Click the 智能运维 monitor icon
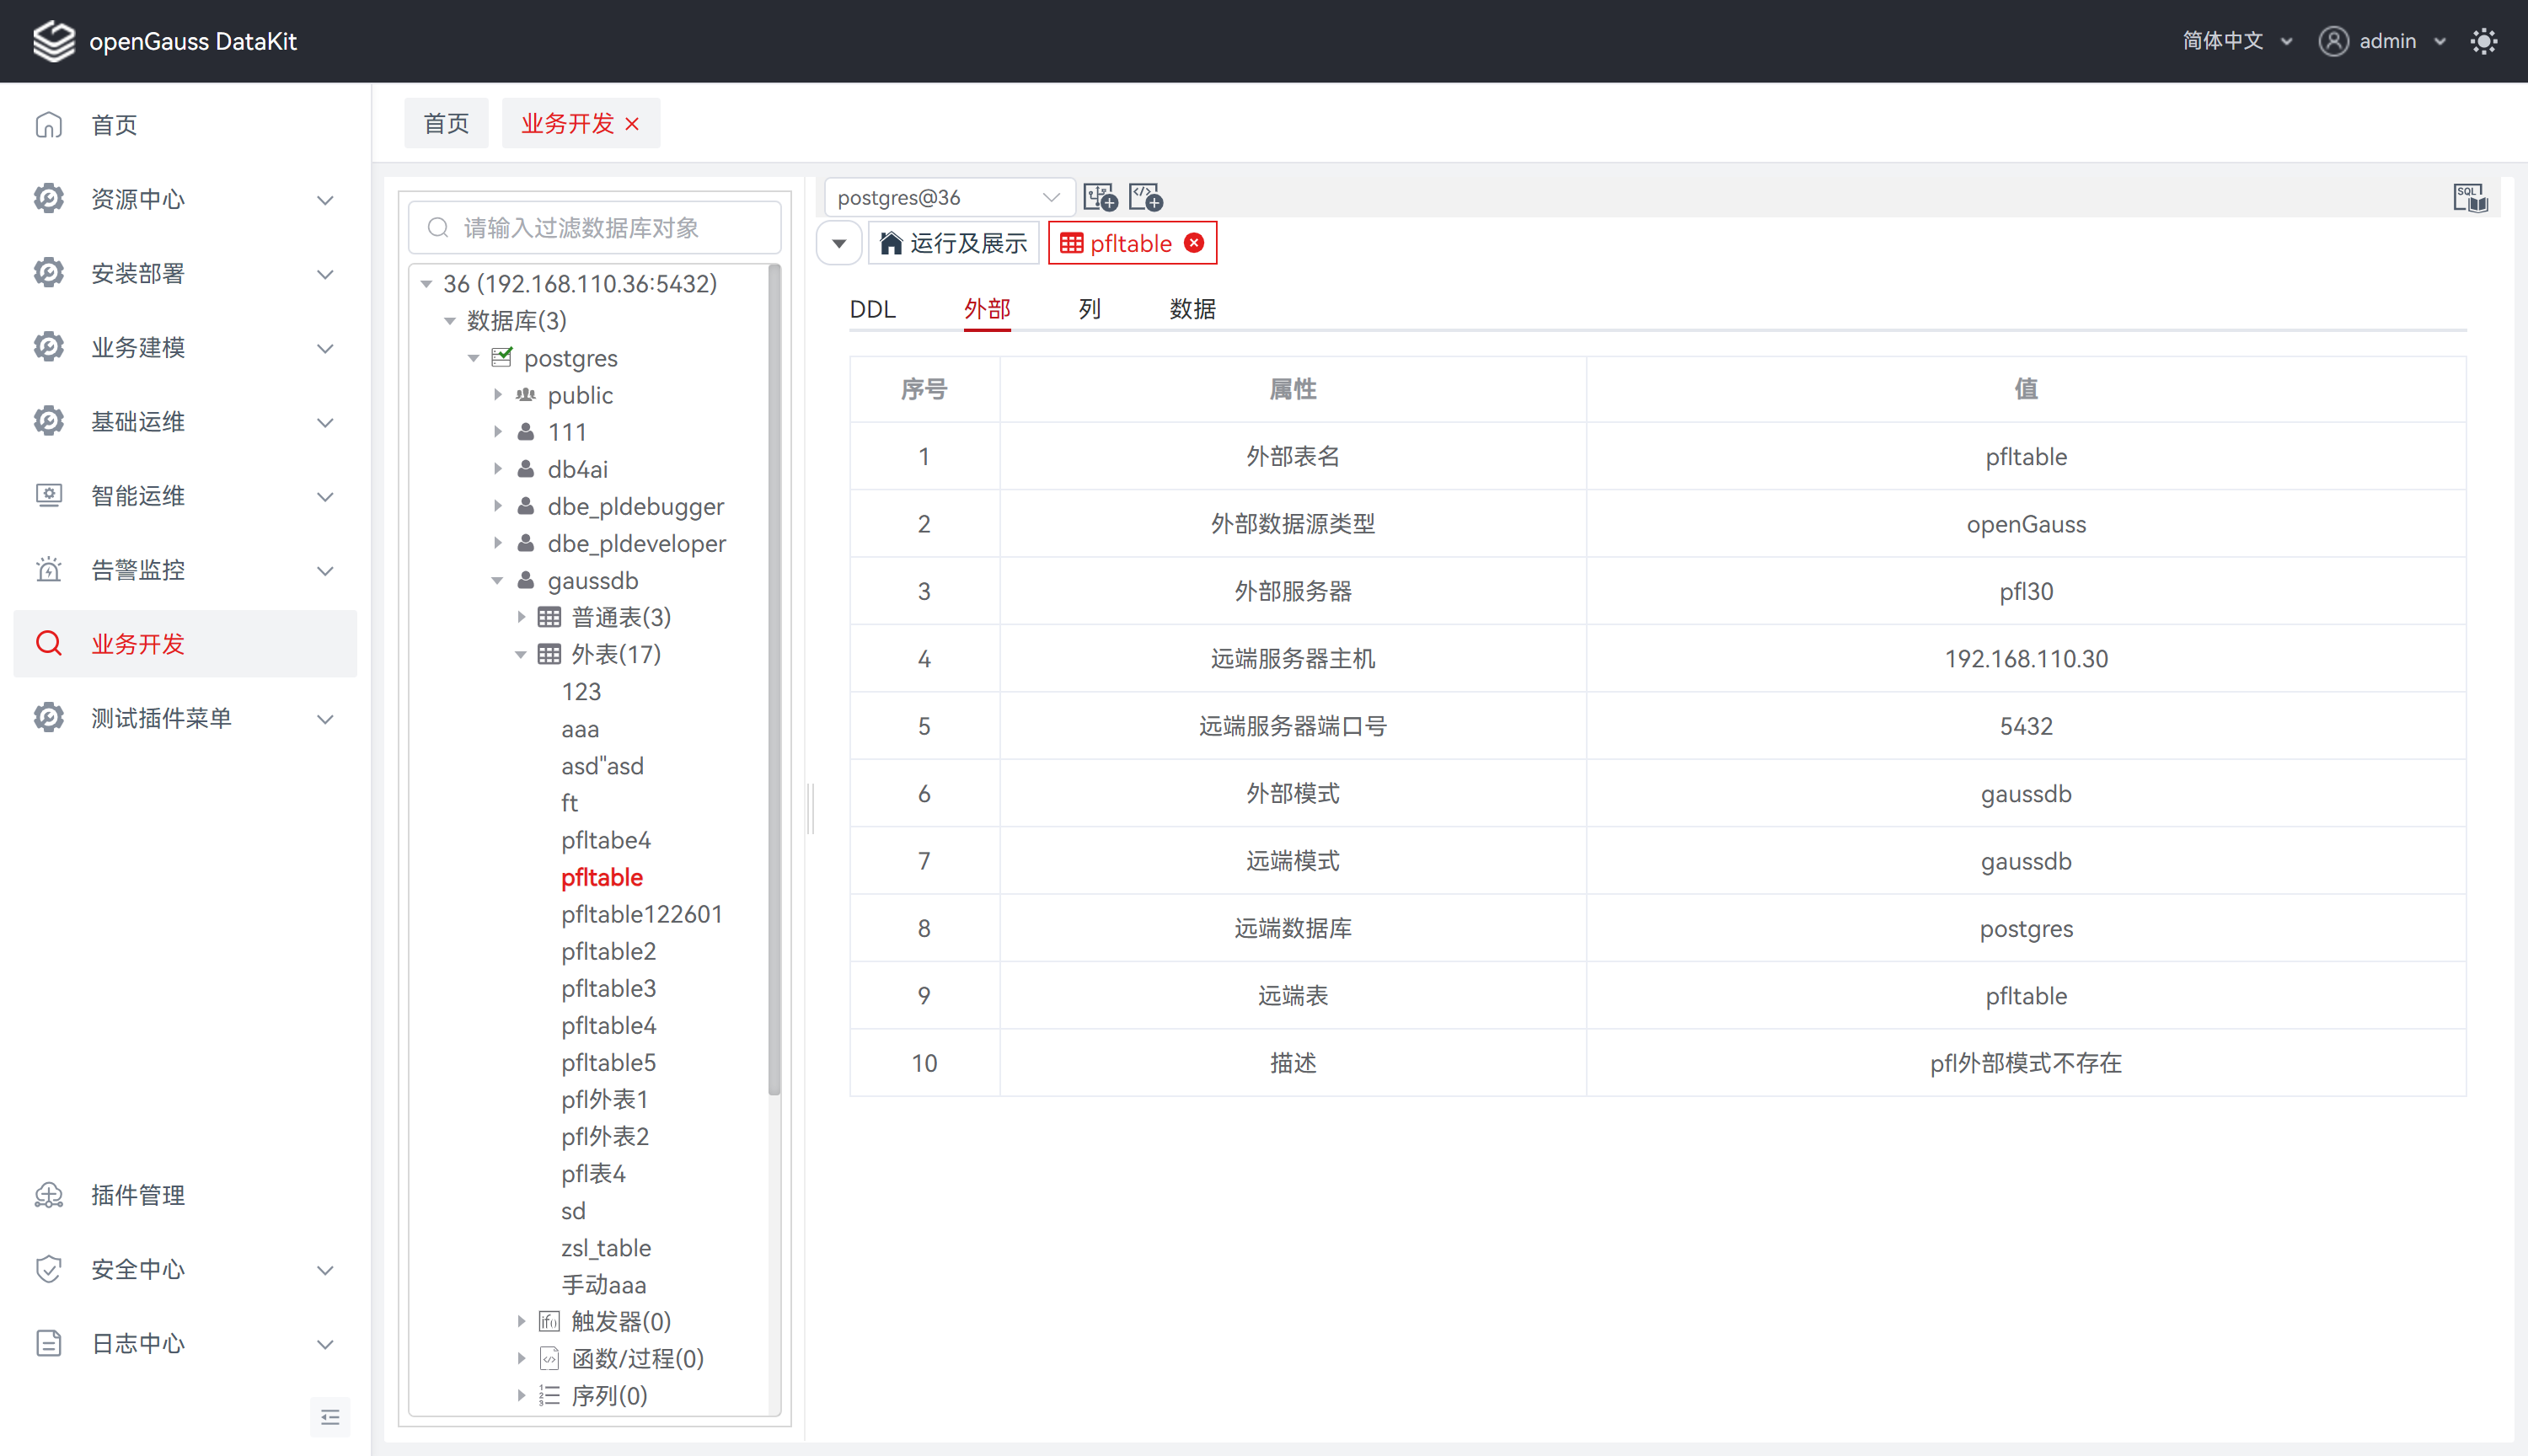Viewport: 2528px width, 1456px height. tap(49, 495)
